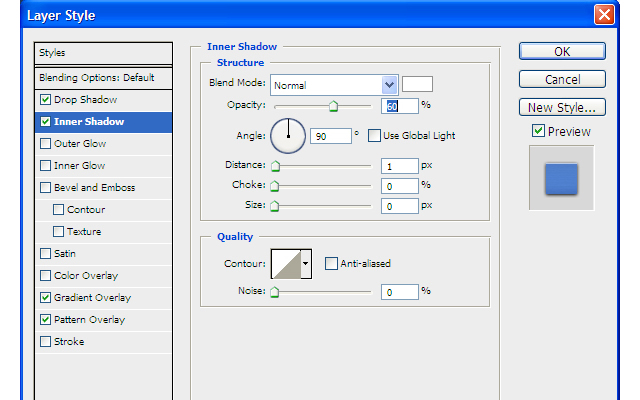640x400 pixels.
Task: Enable Anti-aliased contour option
Action: tap(331, 264)
